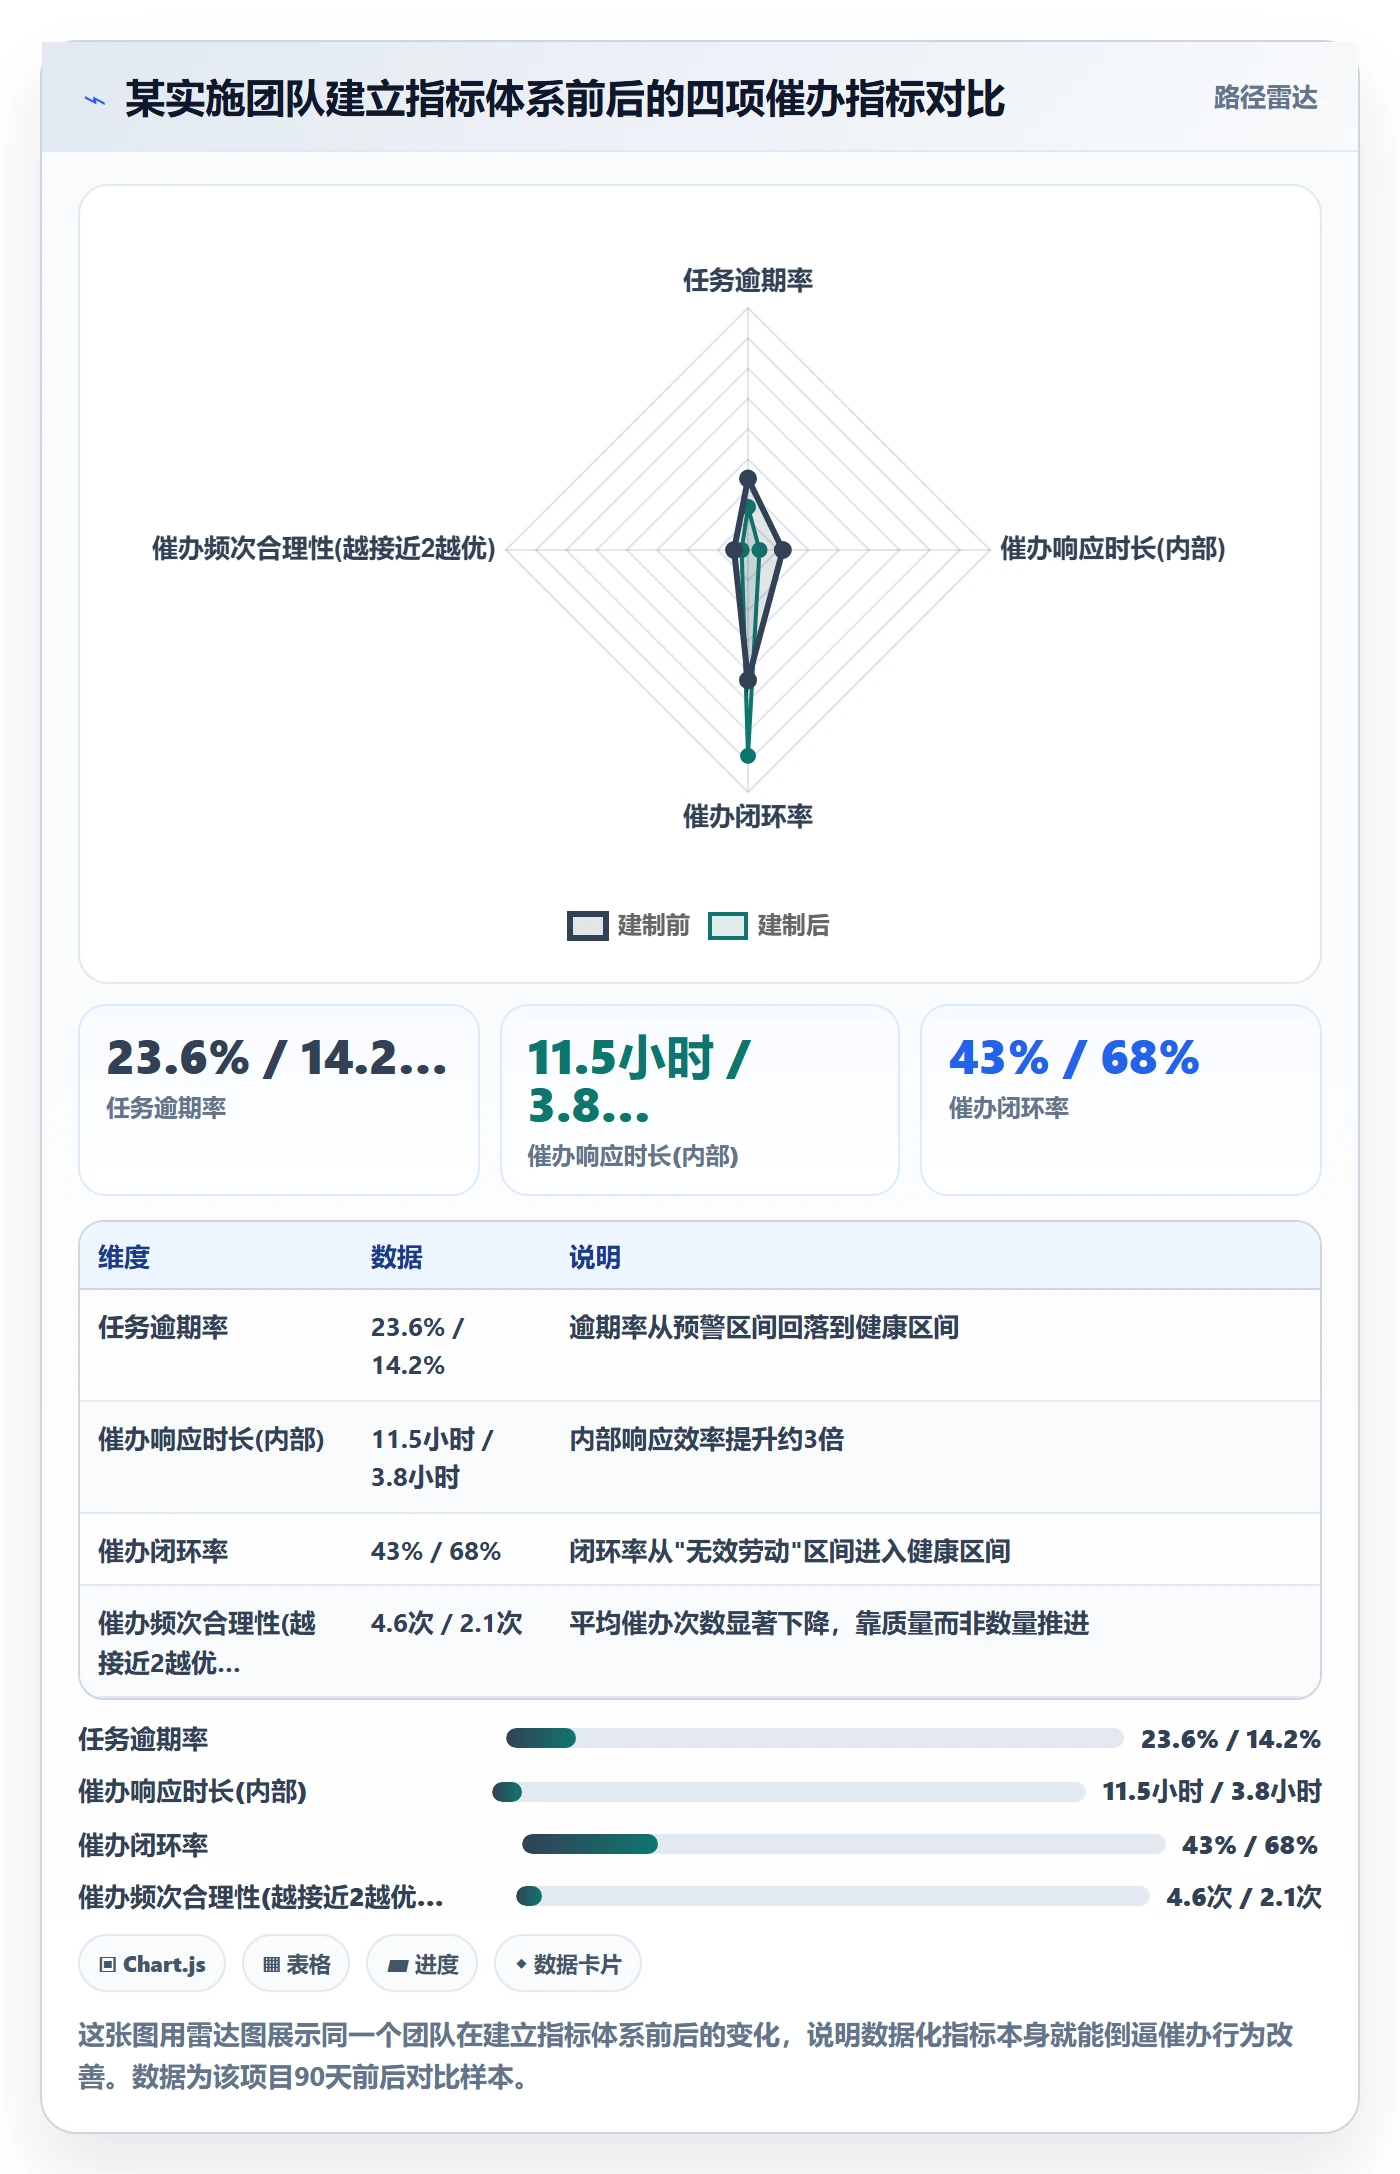The image size is (1400, 2174).
Task: Click the square icon in Chart.js chip
Action: pyautogui.click(x=108, y=1965)
